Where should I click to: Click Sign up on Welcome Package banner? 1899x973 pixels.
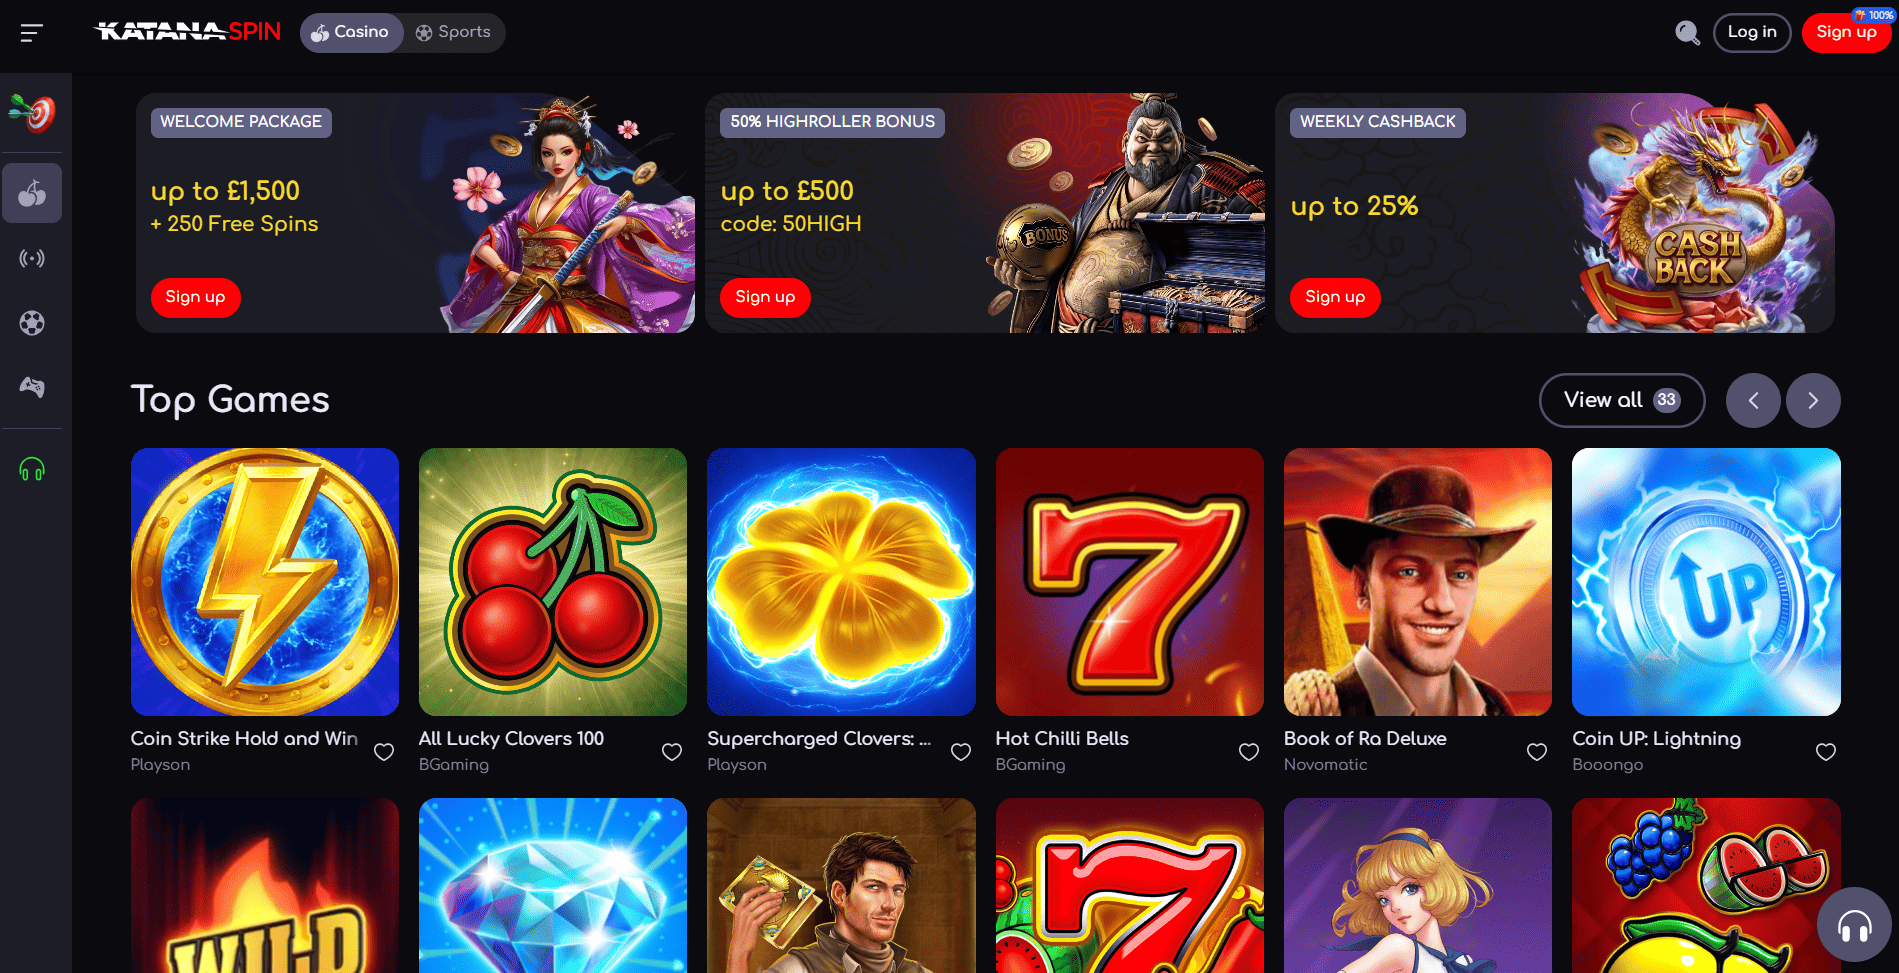point(196,298)
